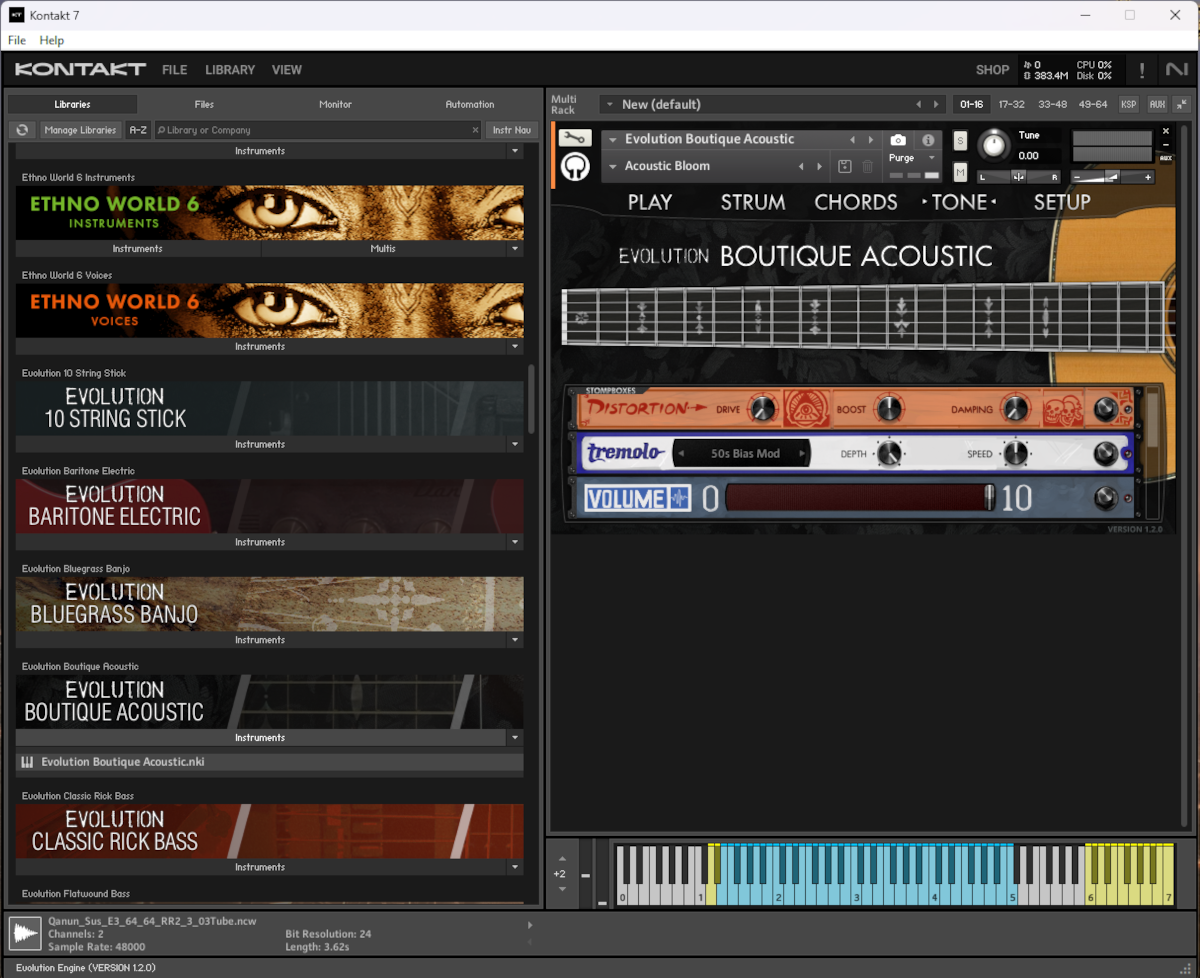
Task: Toggle the Volume pedal power switch
Action: 1105,497
